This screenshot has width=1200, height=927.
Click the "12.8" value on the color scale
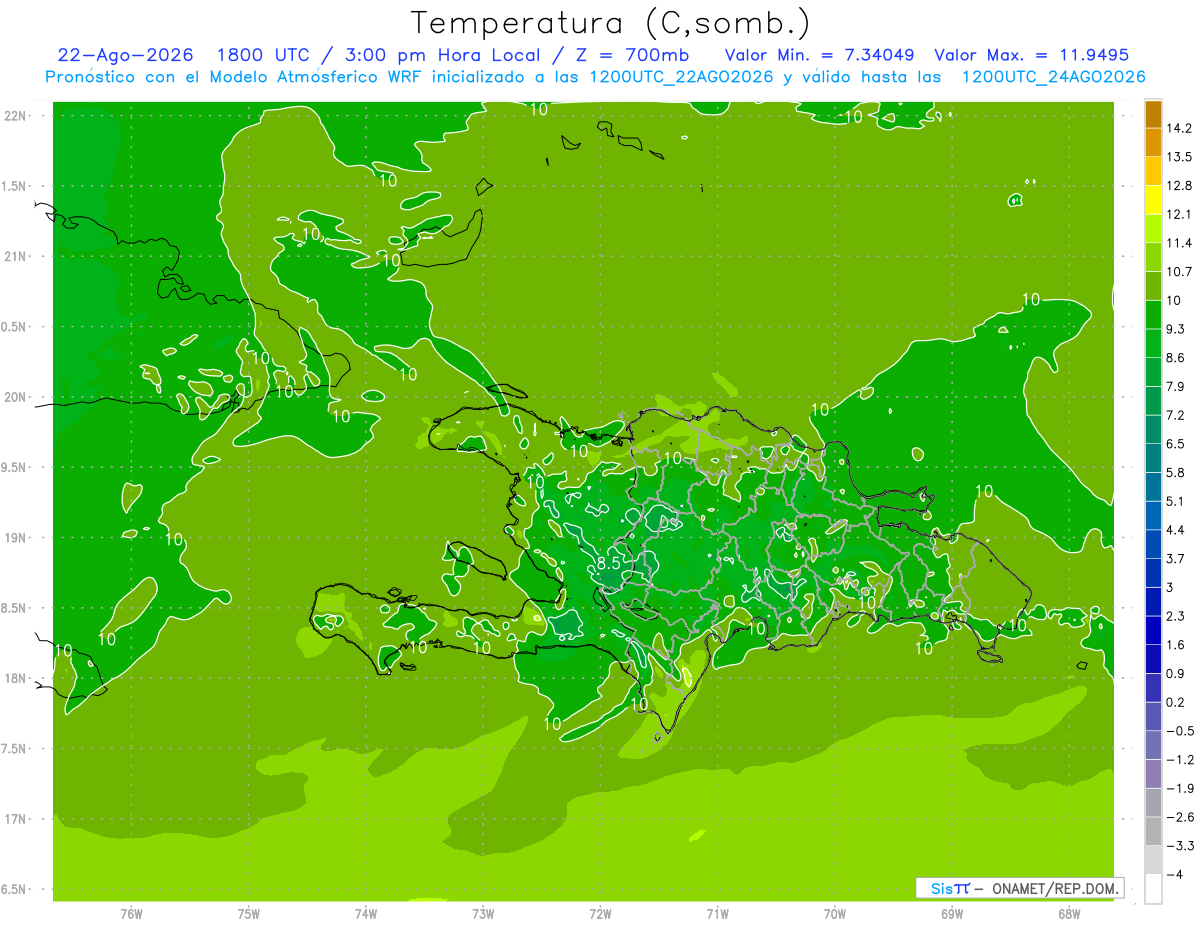(1179, 186)
